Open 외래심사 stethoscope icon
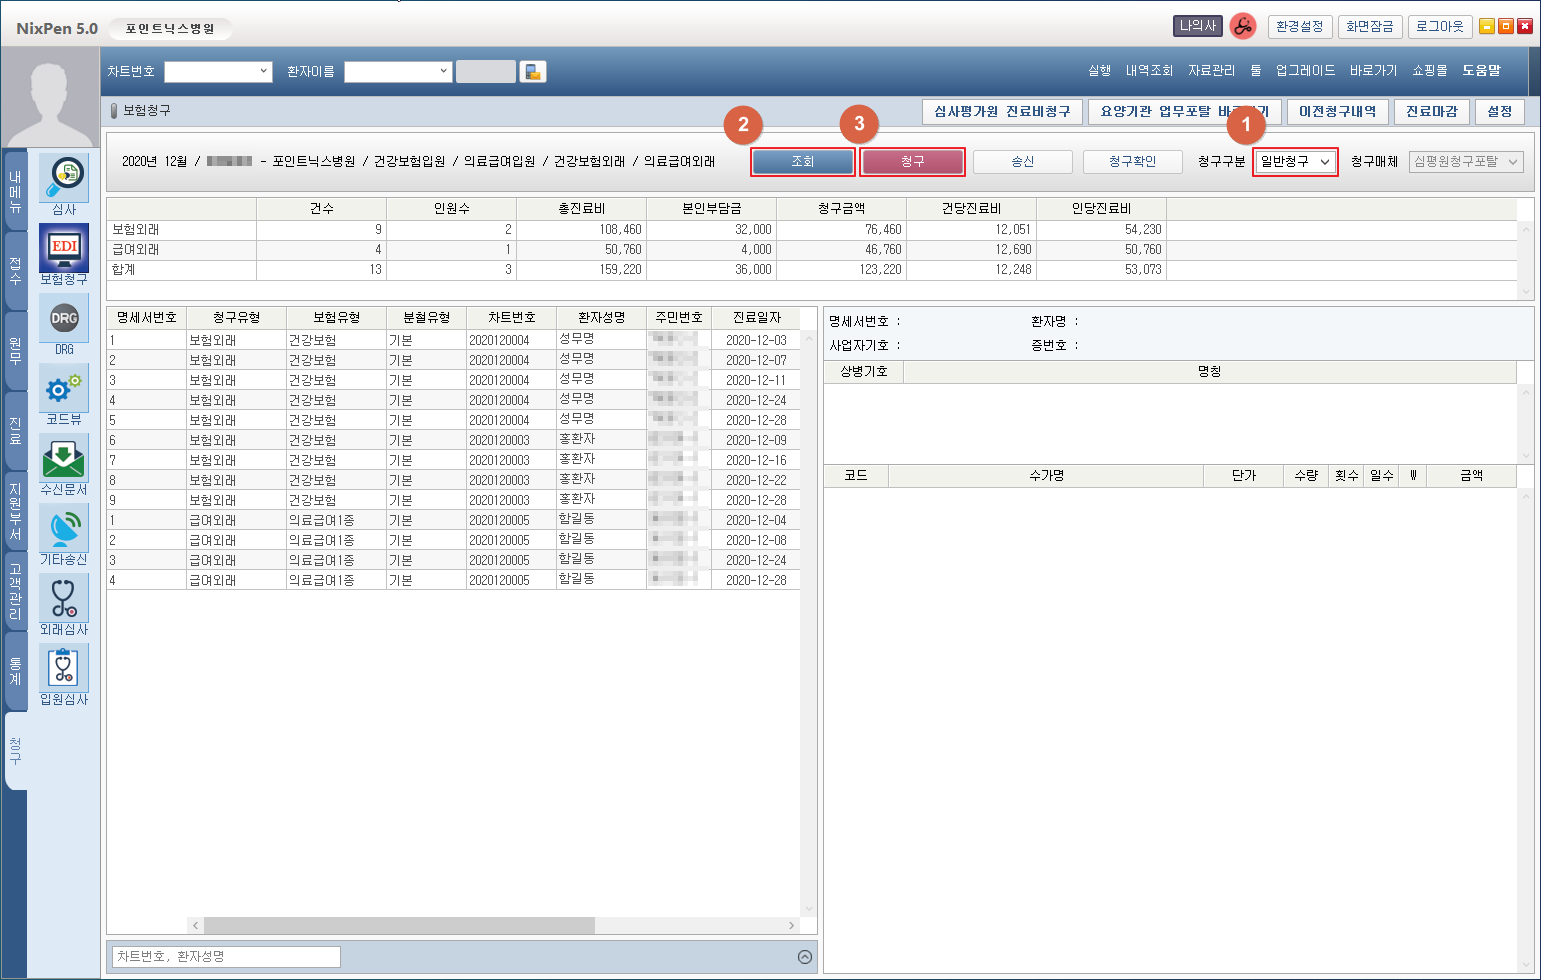Screen dimensions: 1541x980 pos(64,598)
